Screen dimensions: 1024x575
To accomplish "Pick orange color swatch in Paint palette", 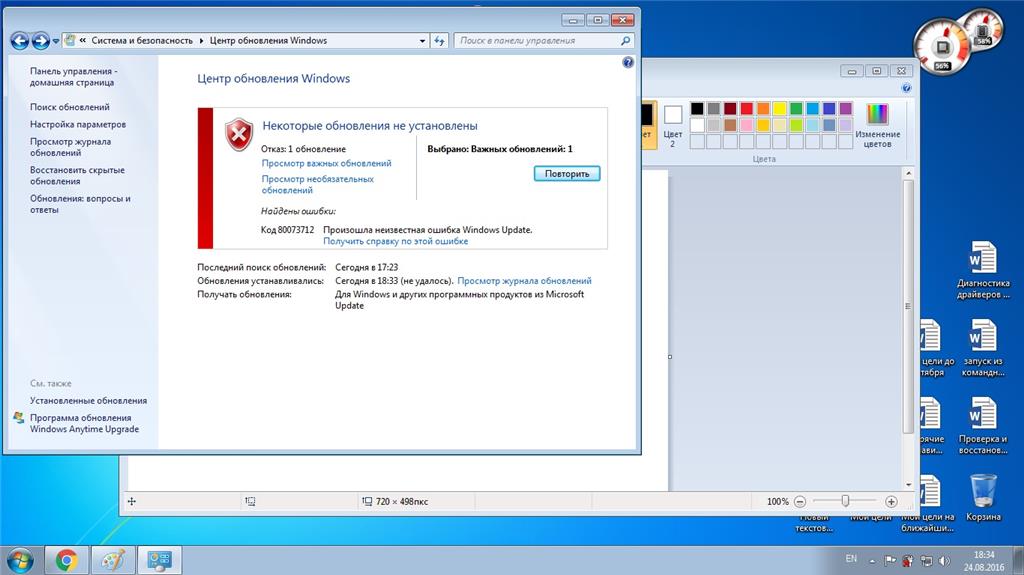I will click(x=763, y=108).
